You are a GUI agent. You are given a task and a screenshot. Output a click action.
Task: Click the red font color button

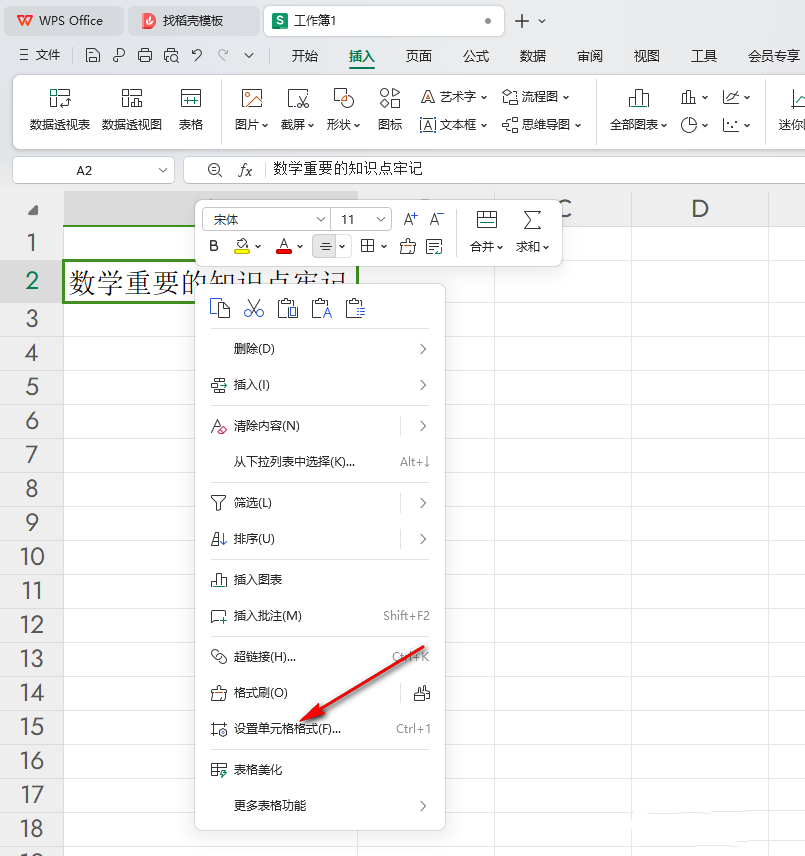pyautogui.click(x=284, y=247)
